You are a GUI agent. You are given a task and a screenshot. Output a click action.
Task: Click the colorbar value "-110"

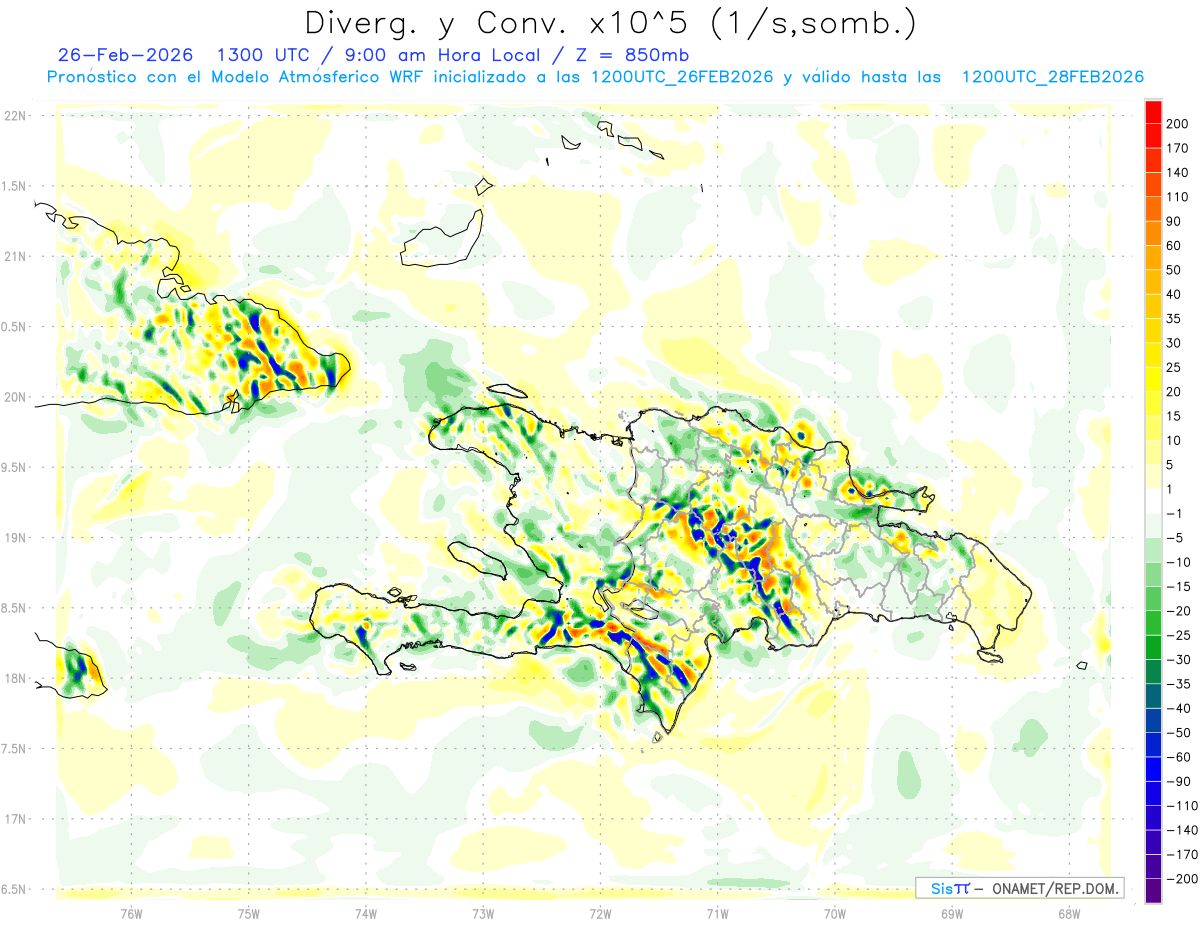1181,806
